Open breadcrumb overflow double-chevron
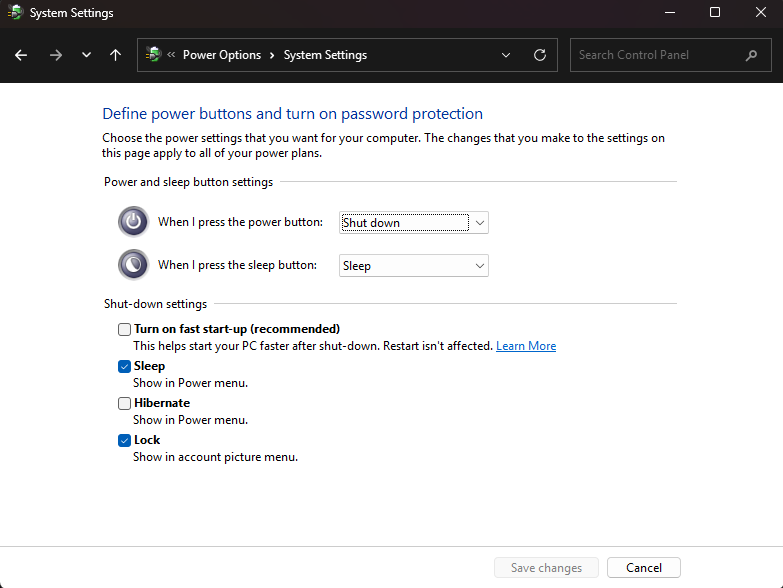This screenshot has width=783, height=588. click(x=171, y=54)
